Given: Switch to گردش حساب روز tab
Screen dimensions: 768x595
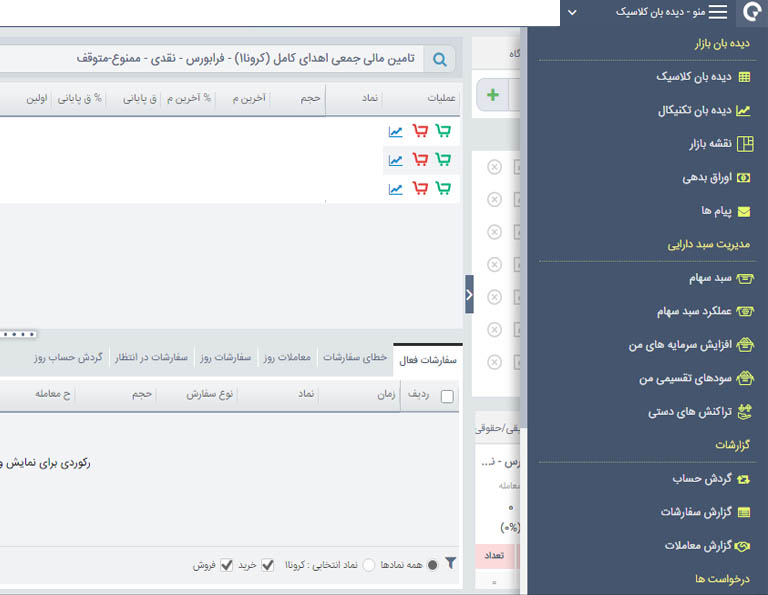Looking at the screenshot, I should [x=69, y=357].
